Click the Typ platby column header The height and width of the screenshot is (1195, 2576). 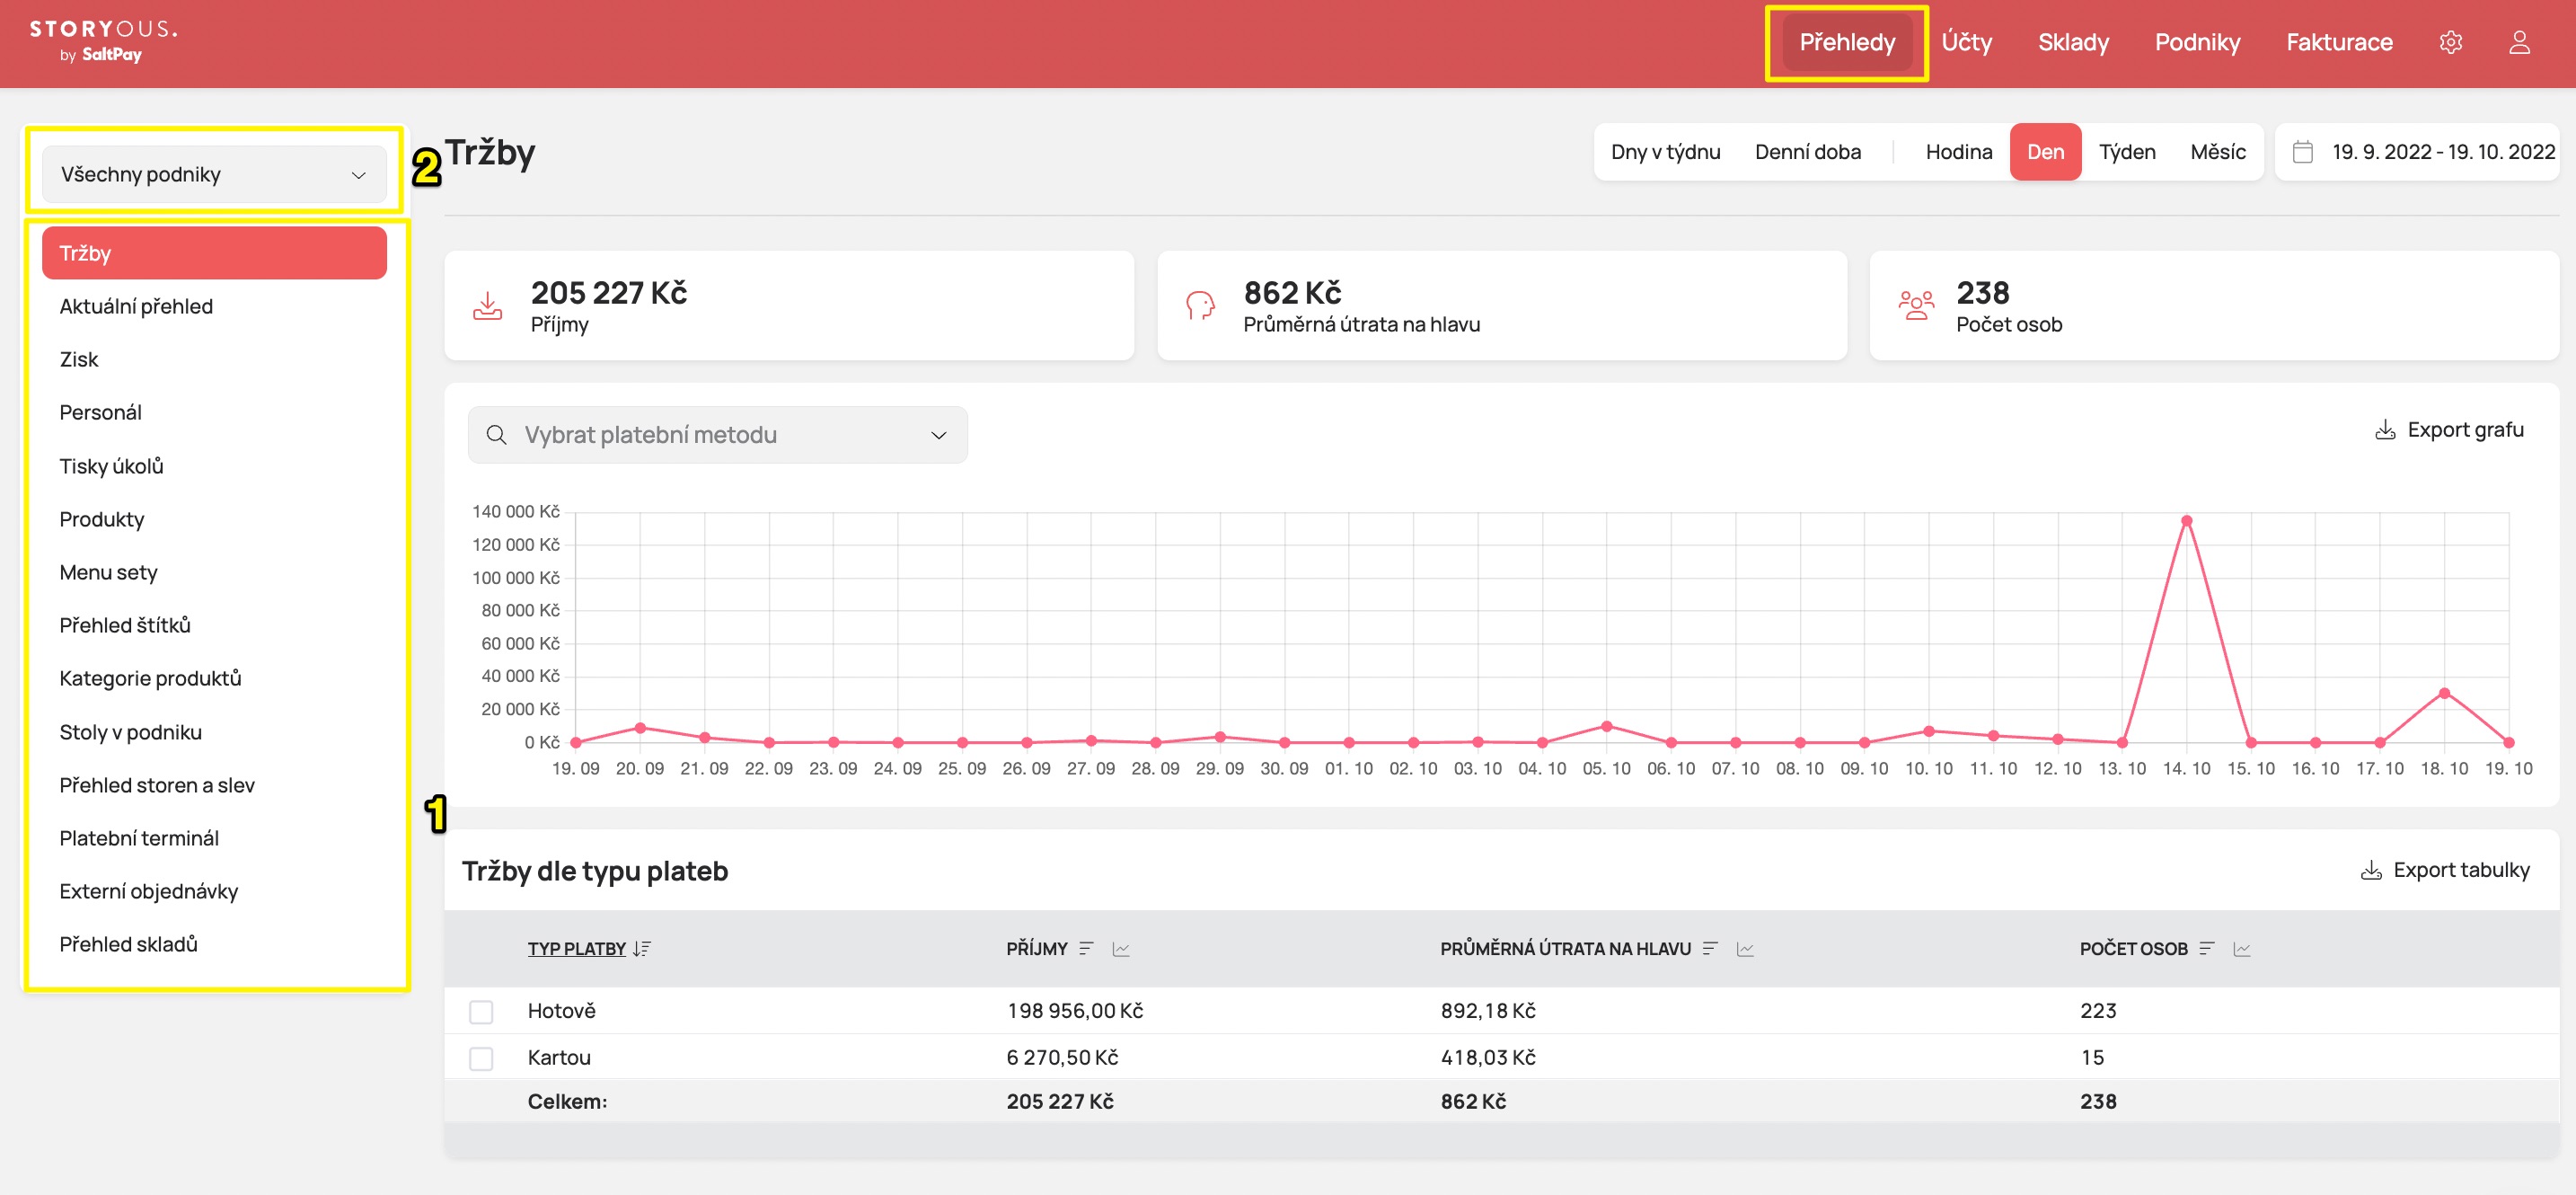coord(576,949)
